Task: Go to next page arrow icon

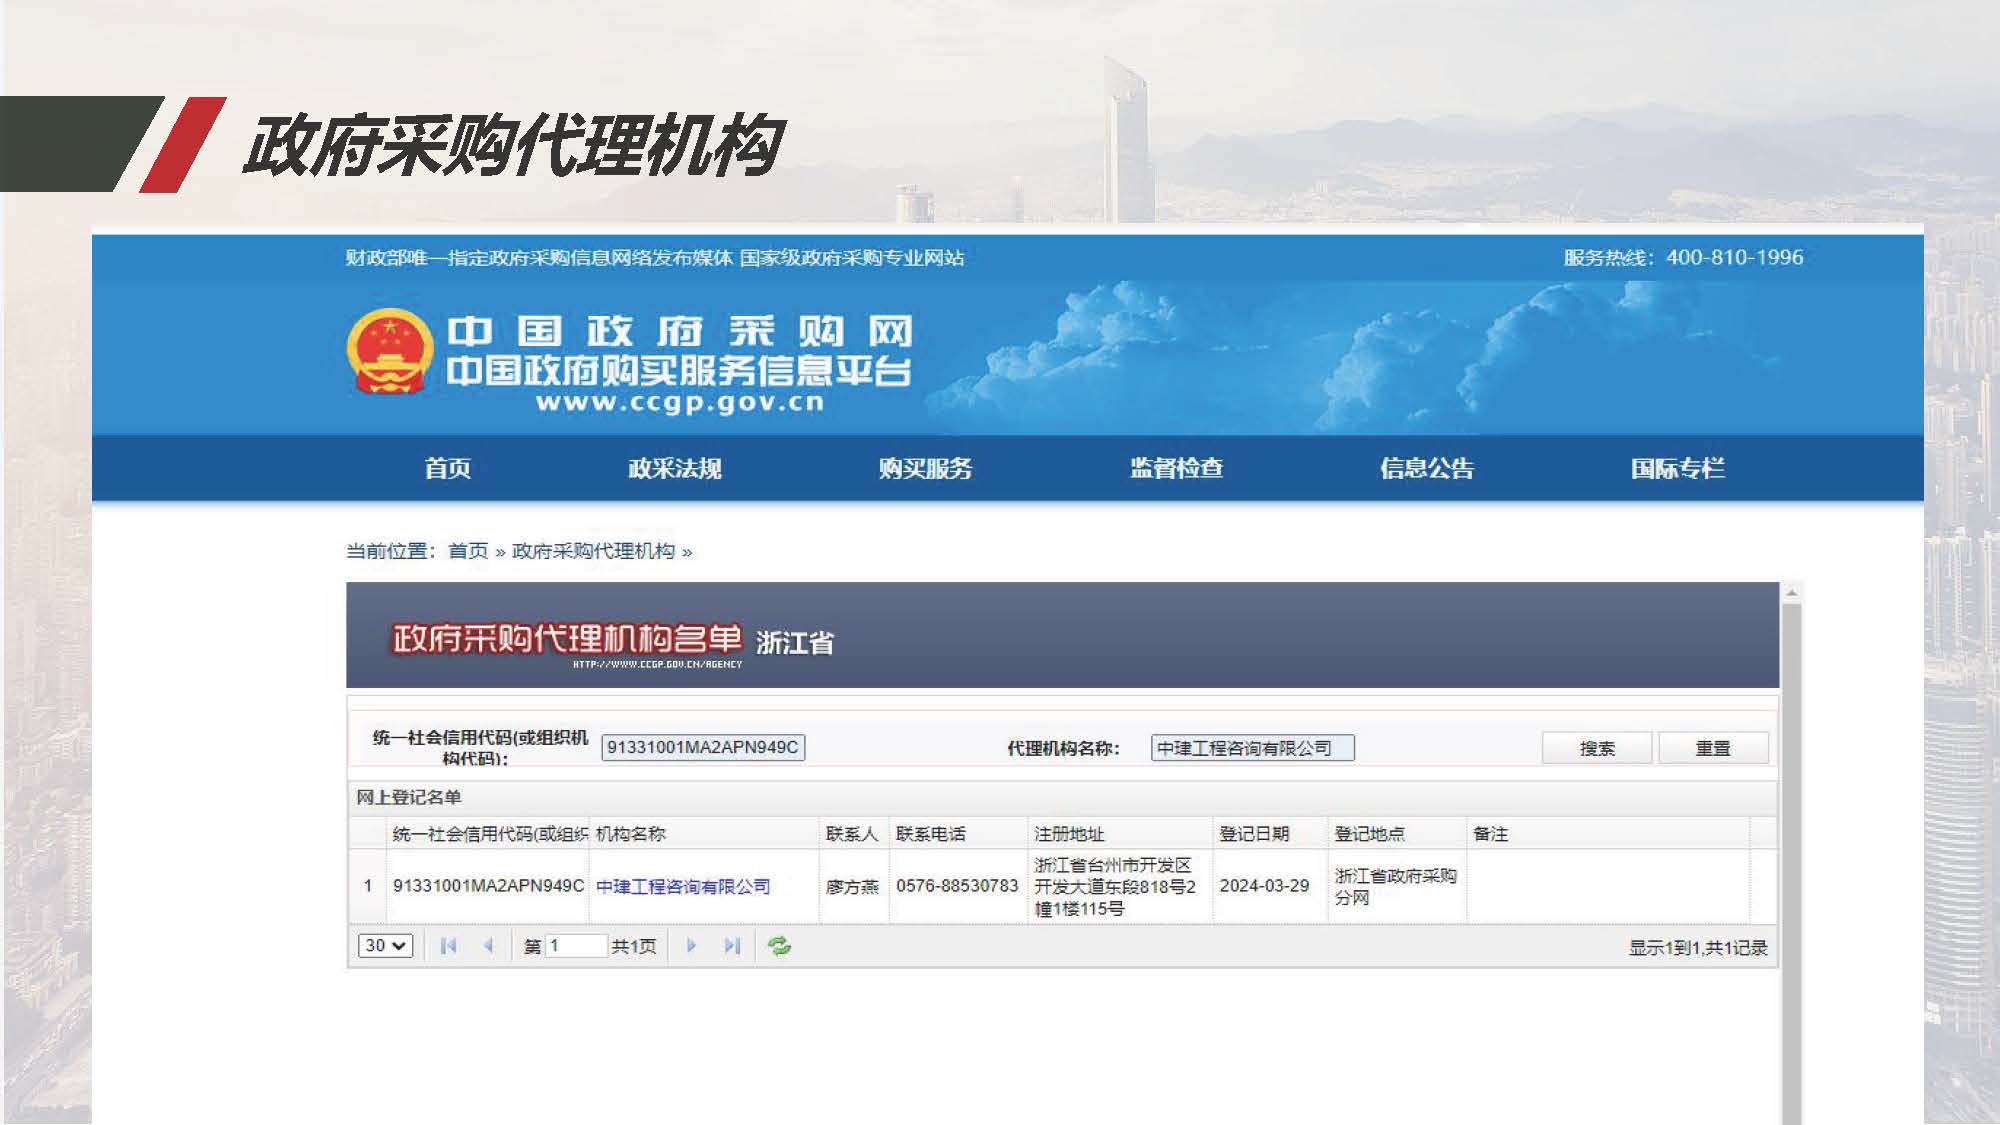Action: click(x=691, y=945)
